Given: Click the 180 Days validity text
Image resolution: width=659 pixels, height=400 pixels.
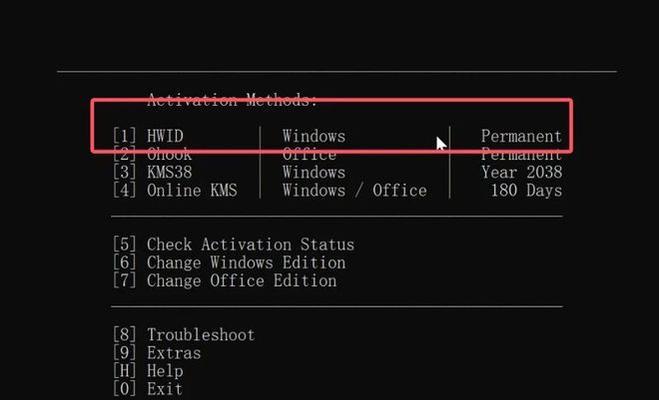Looking at the screenshot, I should (x=526, y=190).
